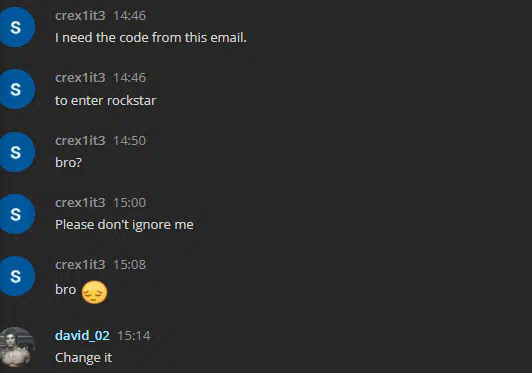This screenshot has height=373, width=532.
Task: Click the crex1it3 name at 15:08
Action: point(80,264)
